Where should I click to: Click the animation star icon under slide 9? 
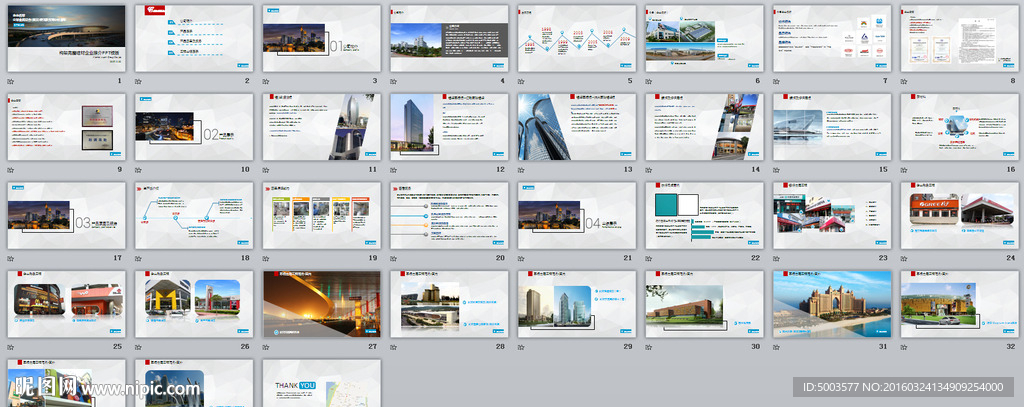(x=10, y=169)
